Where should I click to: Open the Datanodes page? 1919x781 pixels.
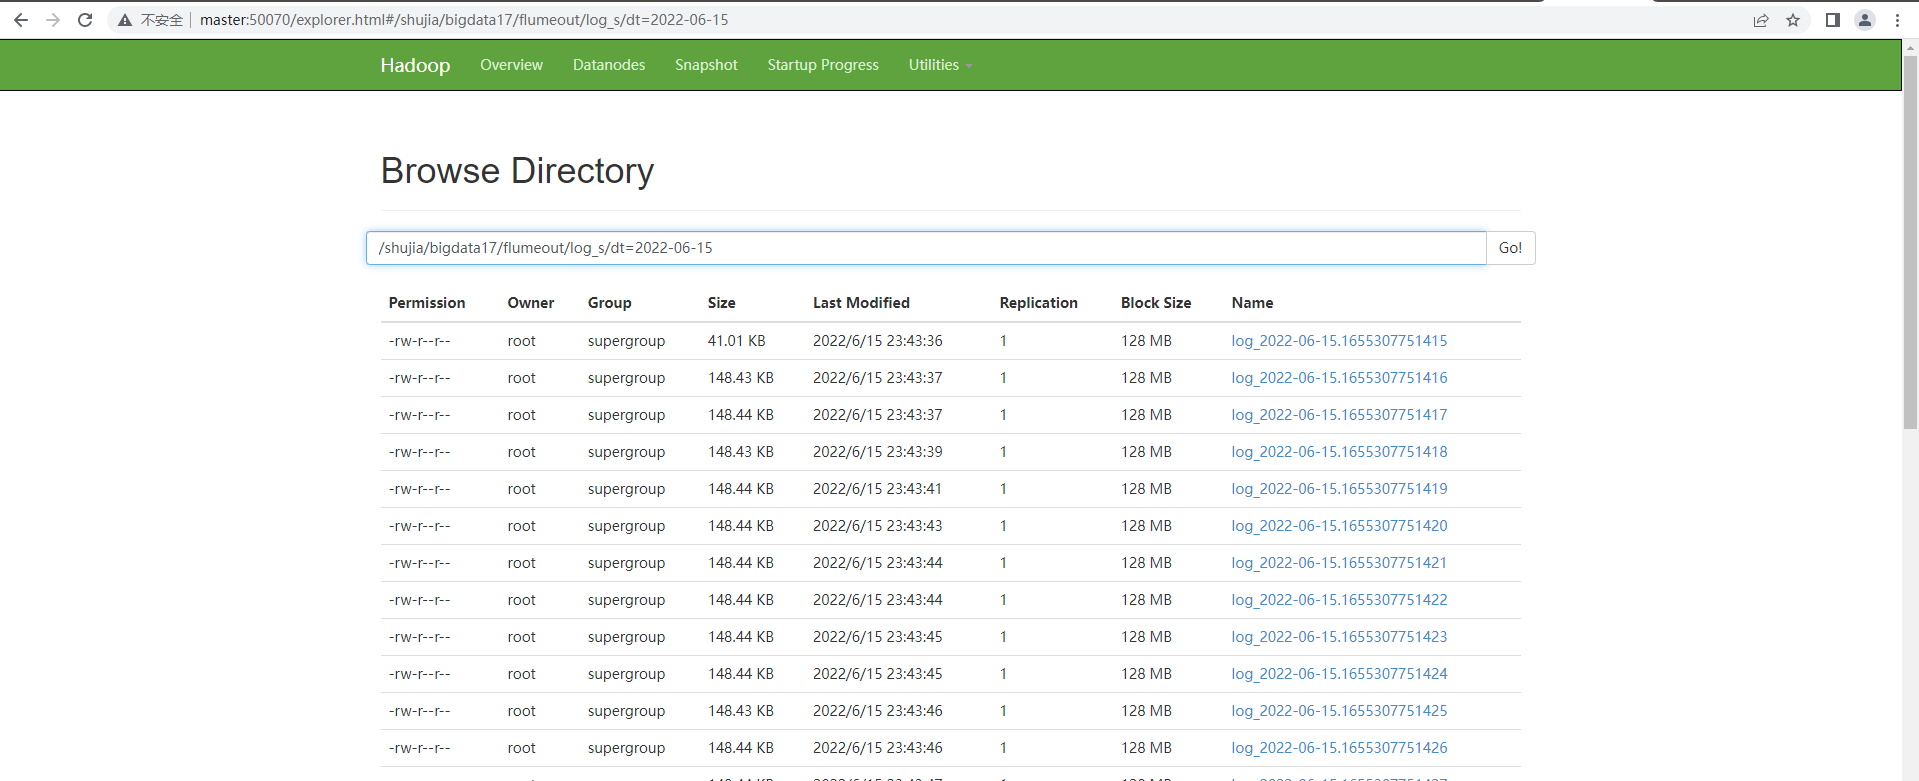tap(609, 65)
